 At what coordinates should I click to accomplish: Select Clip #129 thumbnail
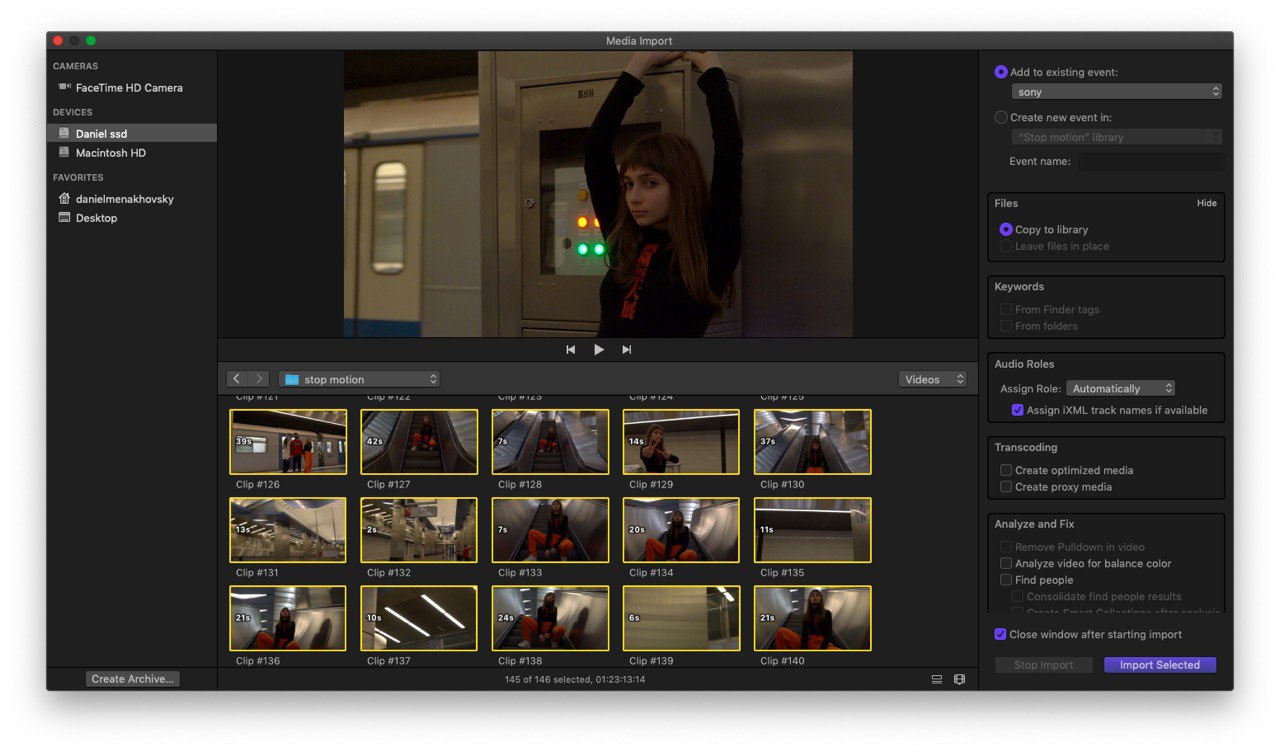681,441
